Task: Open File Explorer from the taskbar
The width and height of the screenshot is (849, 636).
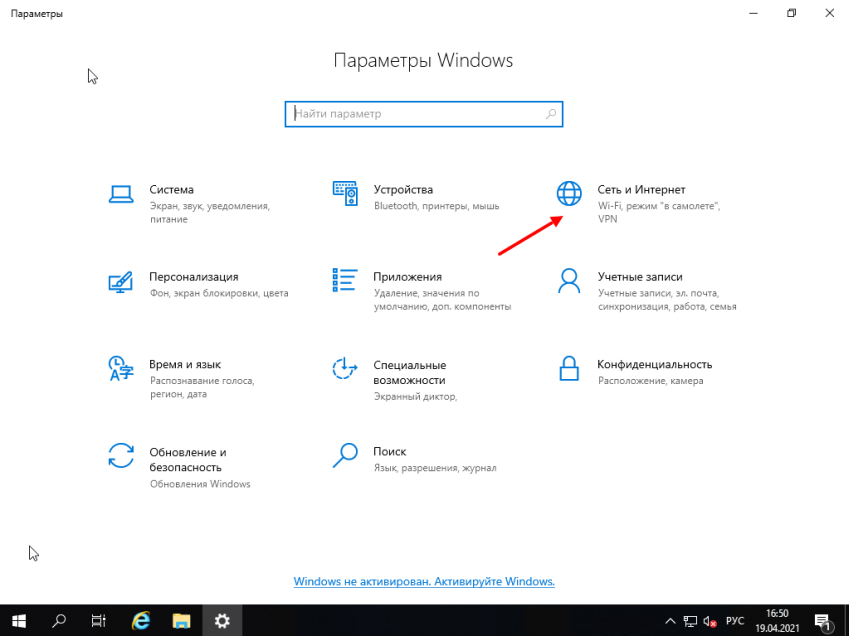Action: pyautogui.click(x=181, y=620)
